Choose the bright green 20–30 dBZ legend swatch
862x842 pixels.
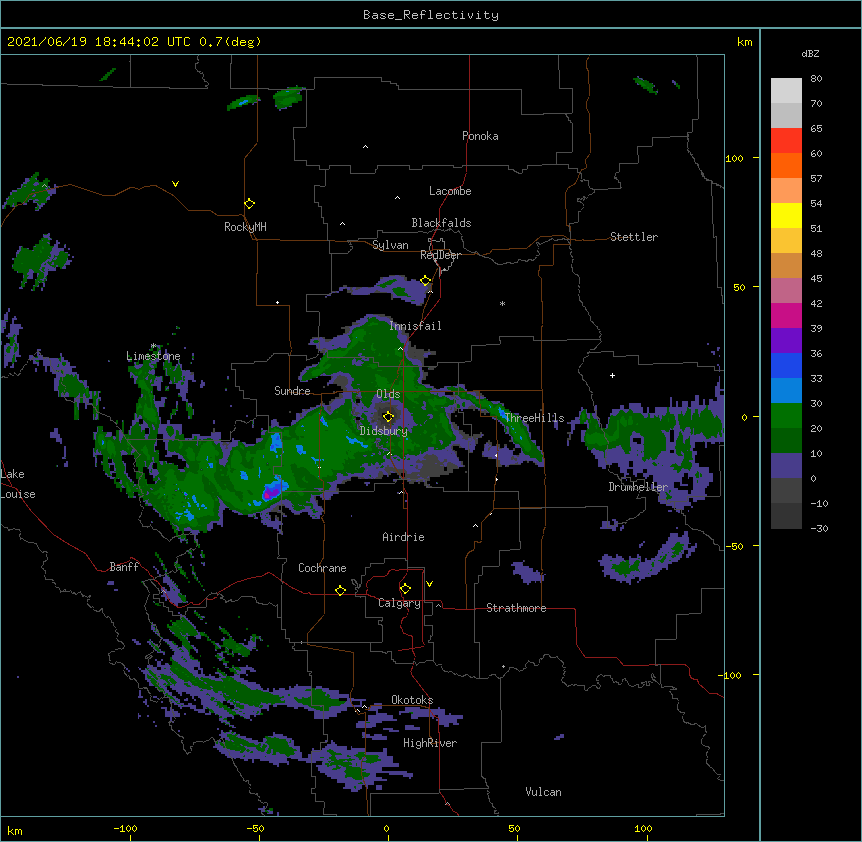coord(786,416)
